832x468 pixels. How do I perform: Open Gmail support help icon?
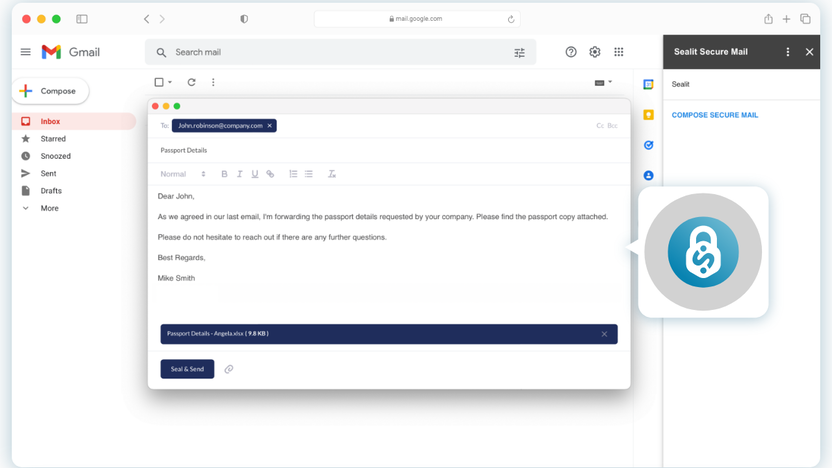pyautogui.click(x=571, y=52)
